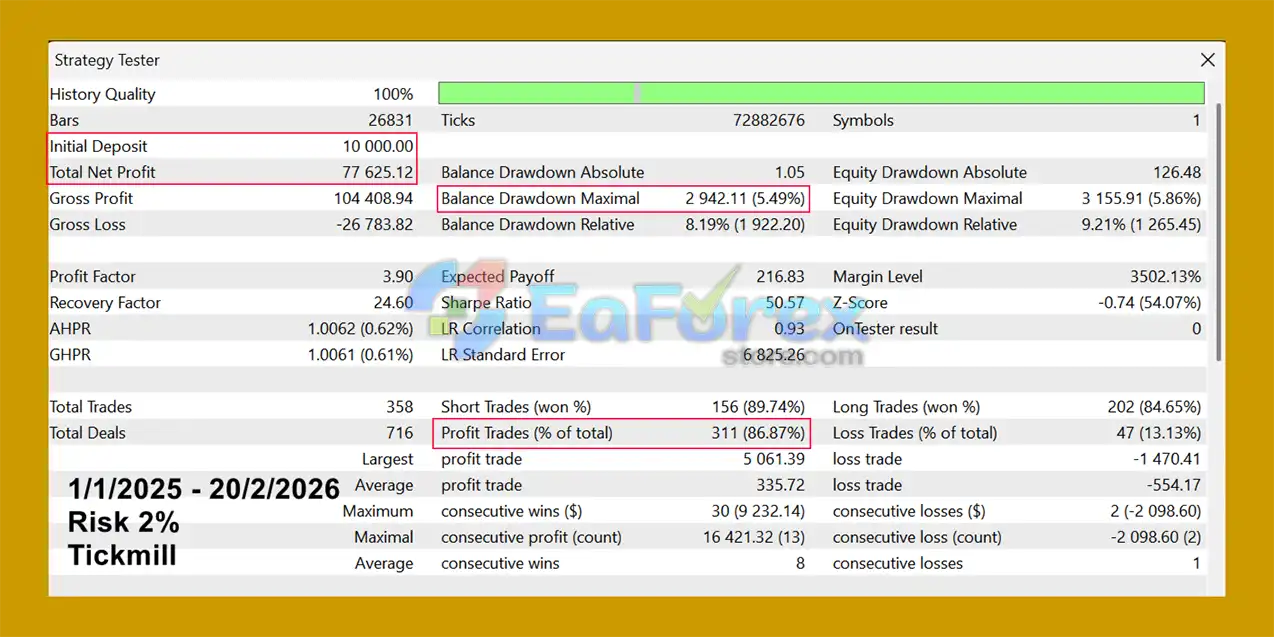This screenshot has width=1274, height=637.
Task: Select the Initial Deposit value 10 000.00
Action: click(x=377, y=146)
